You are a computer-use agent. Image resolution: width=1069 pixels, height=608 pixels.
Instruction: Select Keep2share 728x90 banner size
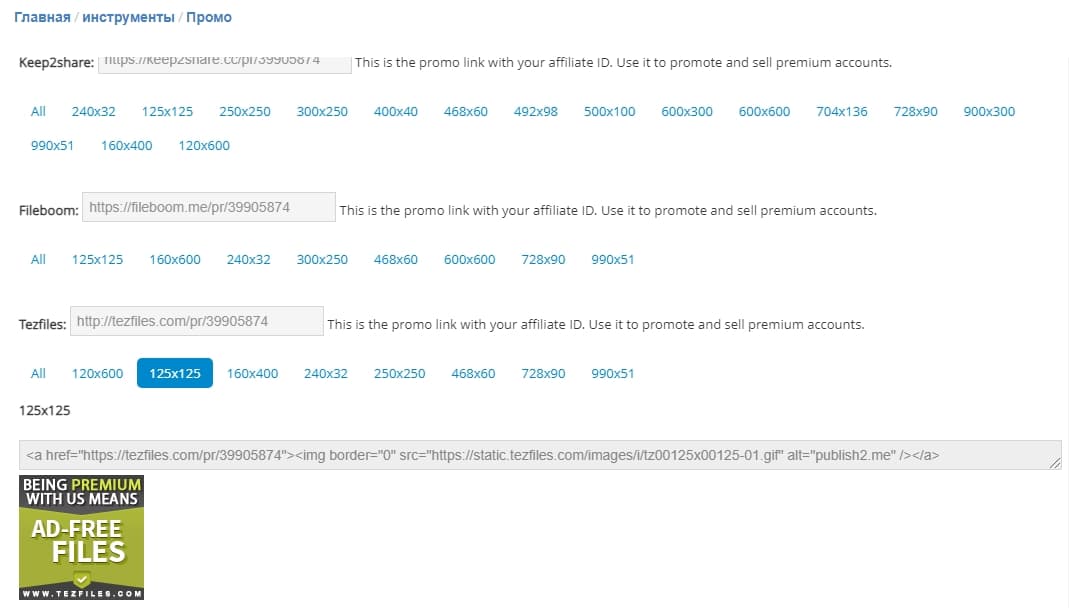coord(916,111)
